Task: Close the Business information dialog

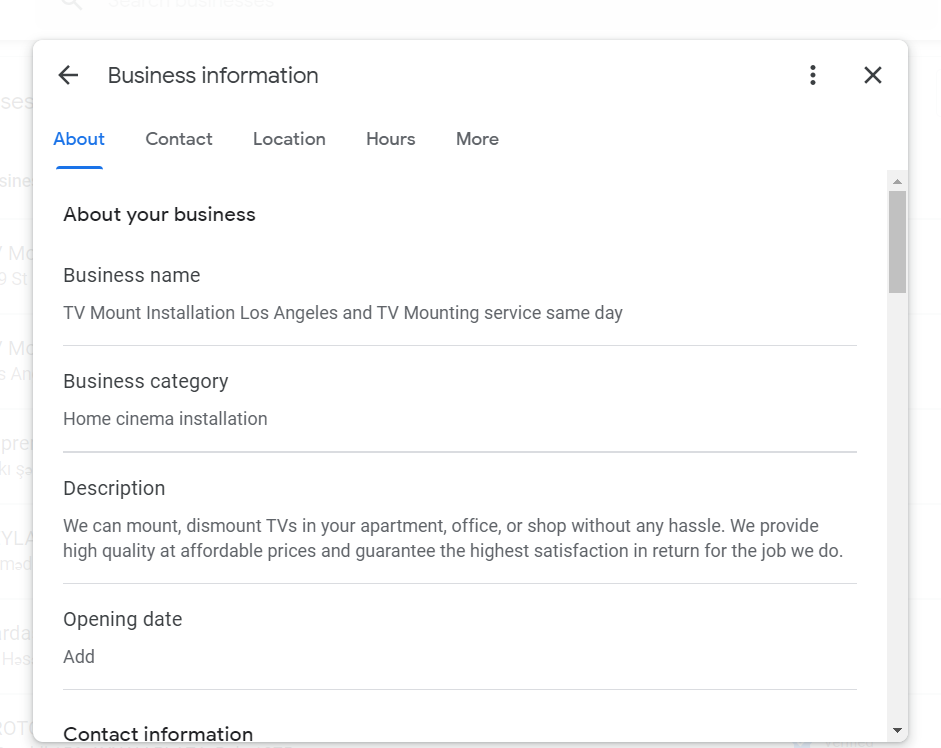Action: [872, 75]
